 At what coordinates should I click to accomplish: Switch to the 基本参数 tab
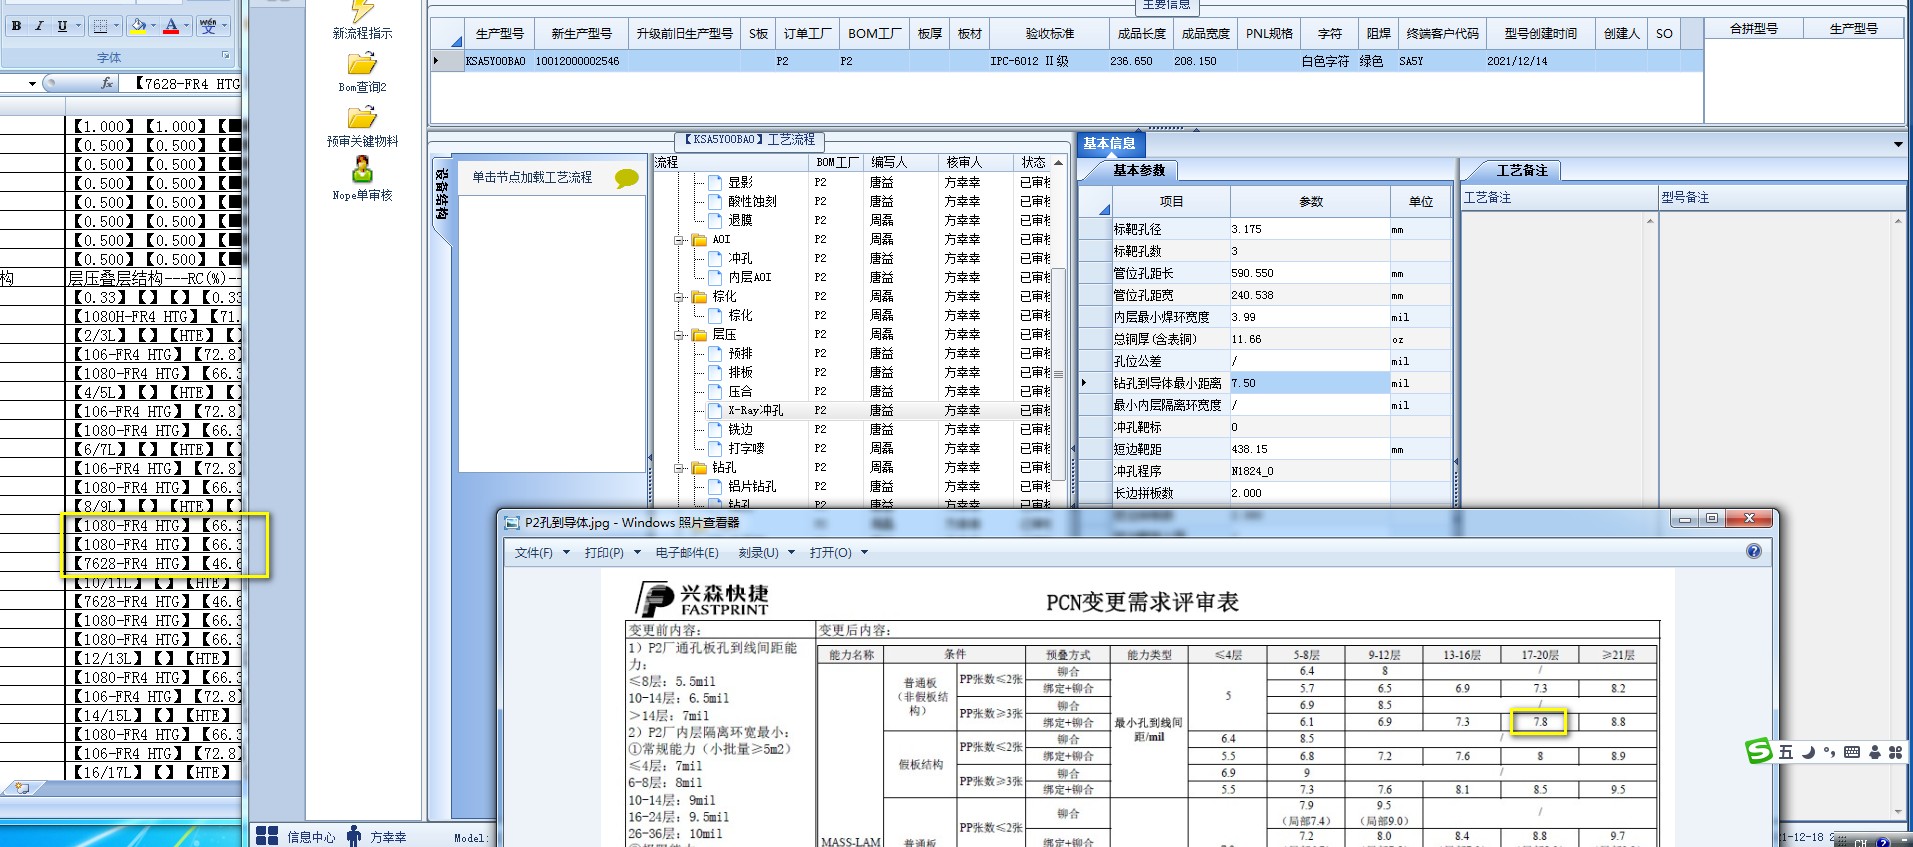(x=1139, y=171)
